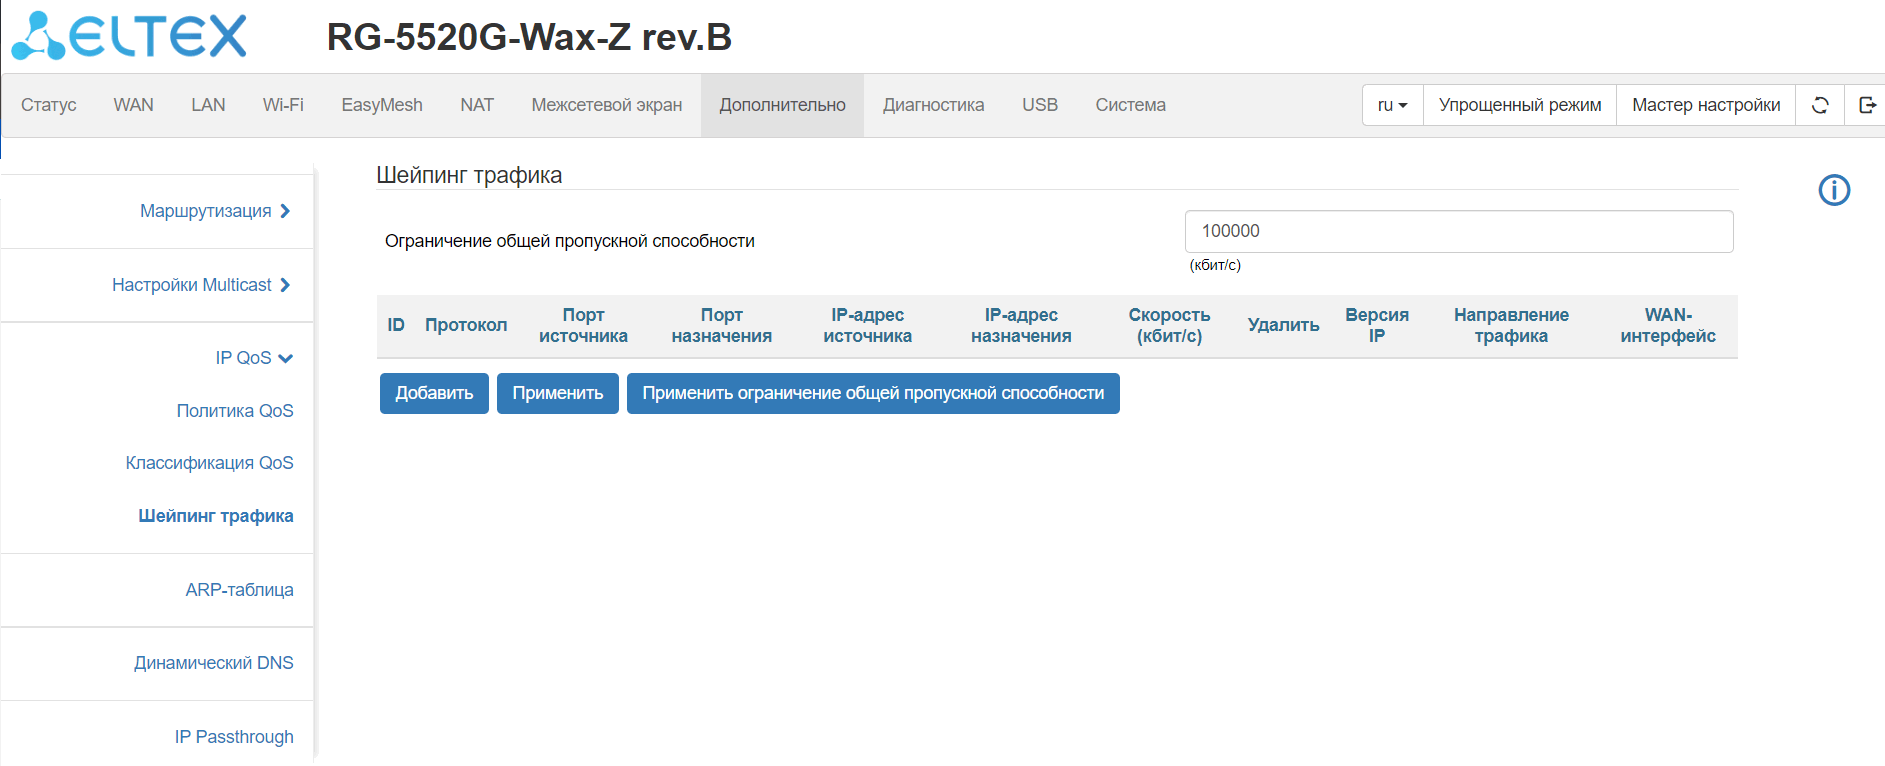The image size is (1885, 766).
Task: Collapse the IP QoS sidebar section
Action: [x=254, y=358]
